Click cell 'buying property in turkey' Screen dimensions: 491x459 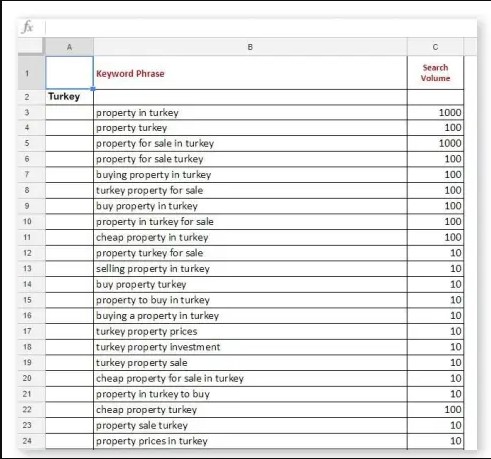[x=250, y=175]
